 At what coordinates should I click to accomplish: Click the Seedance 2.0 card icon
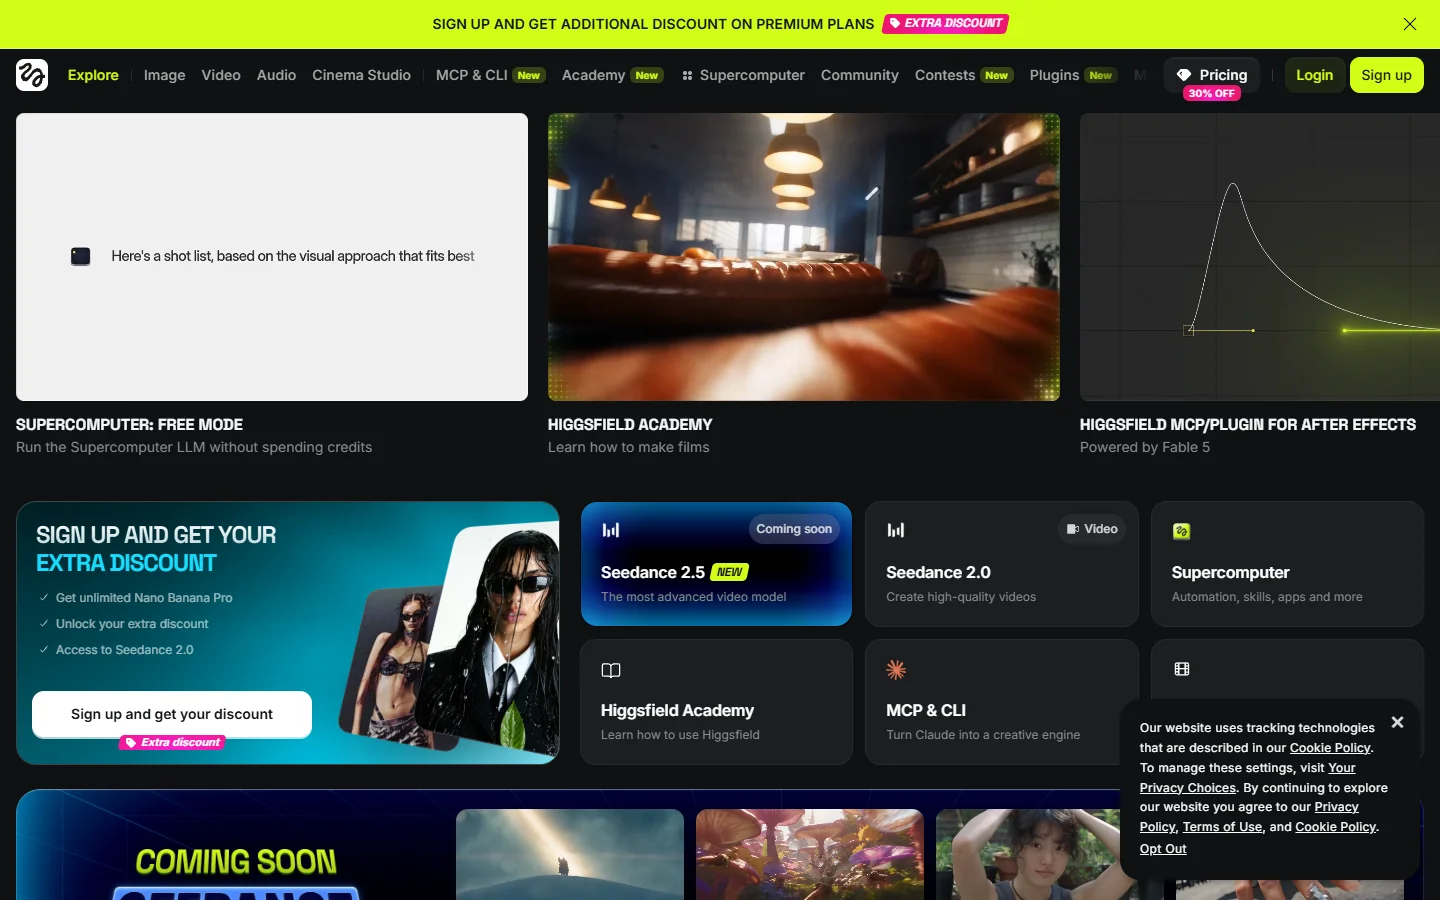[896, 530]
